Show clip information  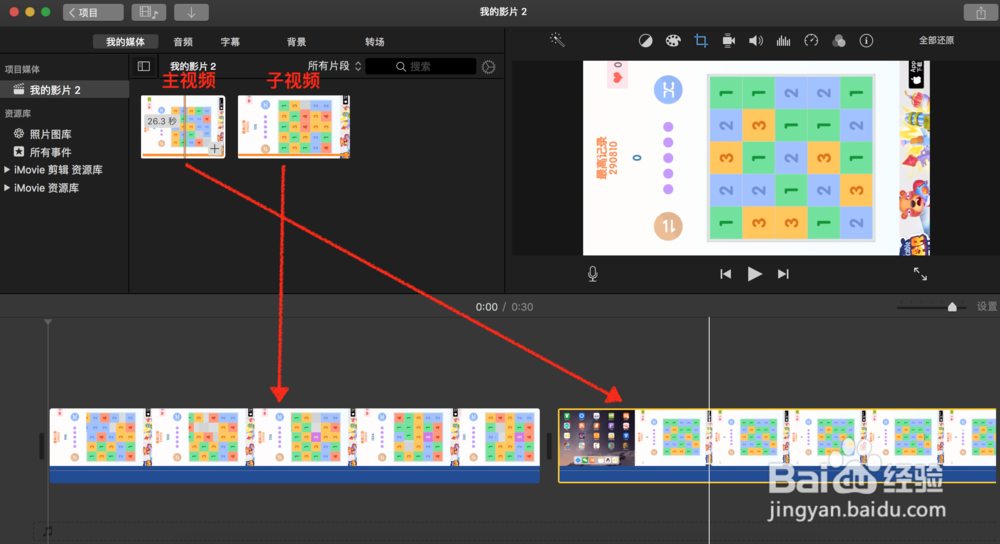(866, 41)
